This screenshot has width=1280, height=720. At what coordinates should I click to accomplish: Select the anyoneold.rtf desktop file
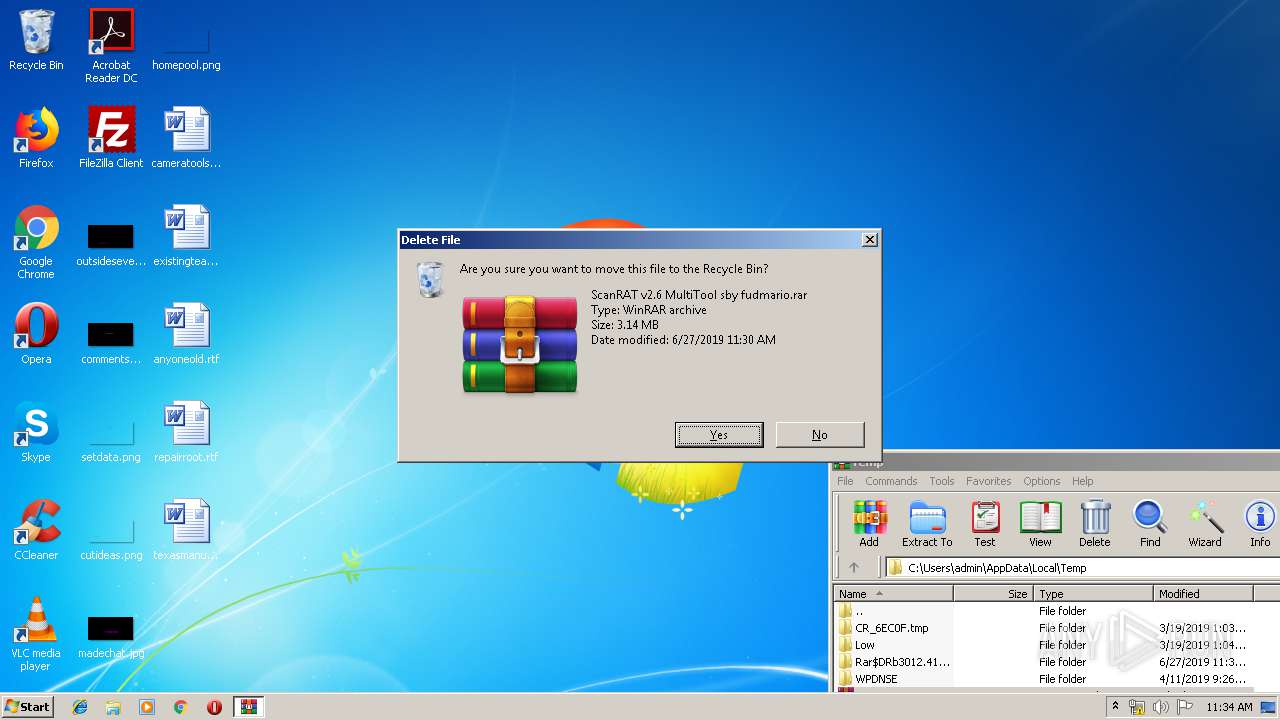click(186, 334)
